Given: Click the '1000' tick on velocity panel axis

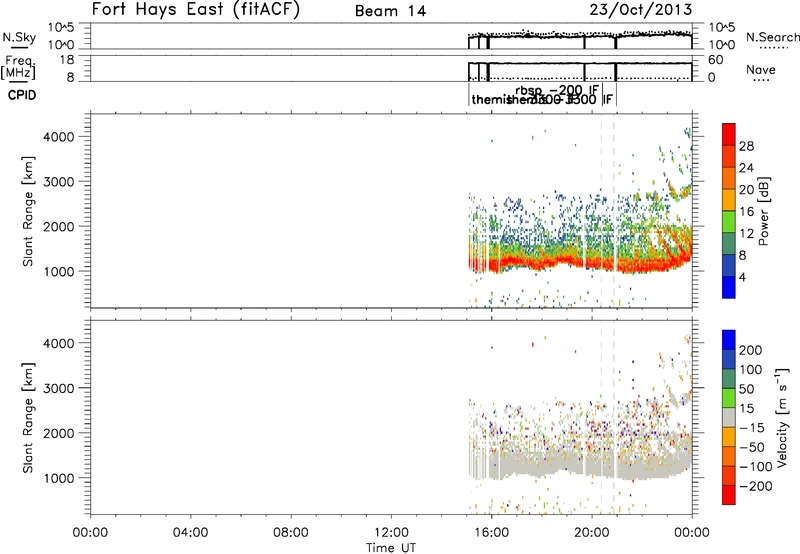Looking at the screenshot, I should pos(58,478).
